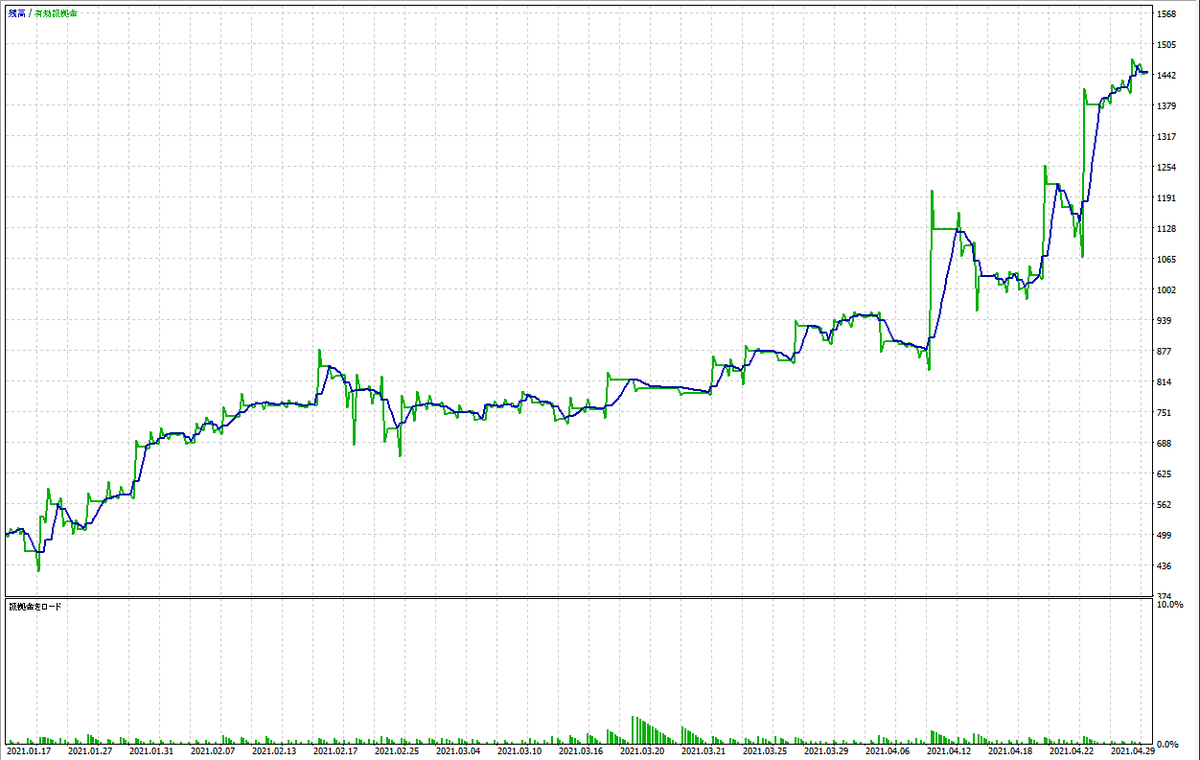Select the 1379 axis value
This screenshot has width=1200, height=760.
pyautogui.click(x=1167, y=106)
